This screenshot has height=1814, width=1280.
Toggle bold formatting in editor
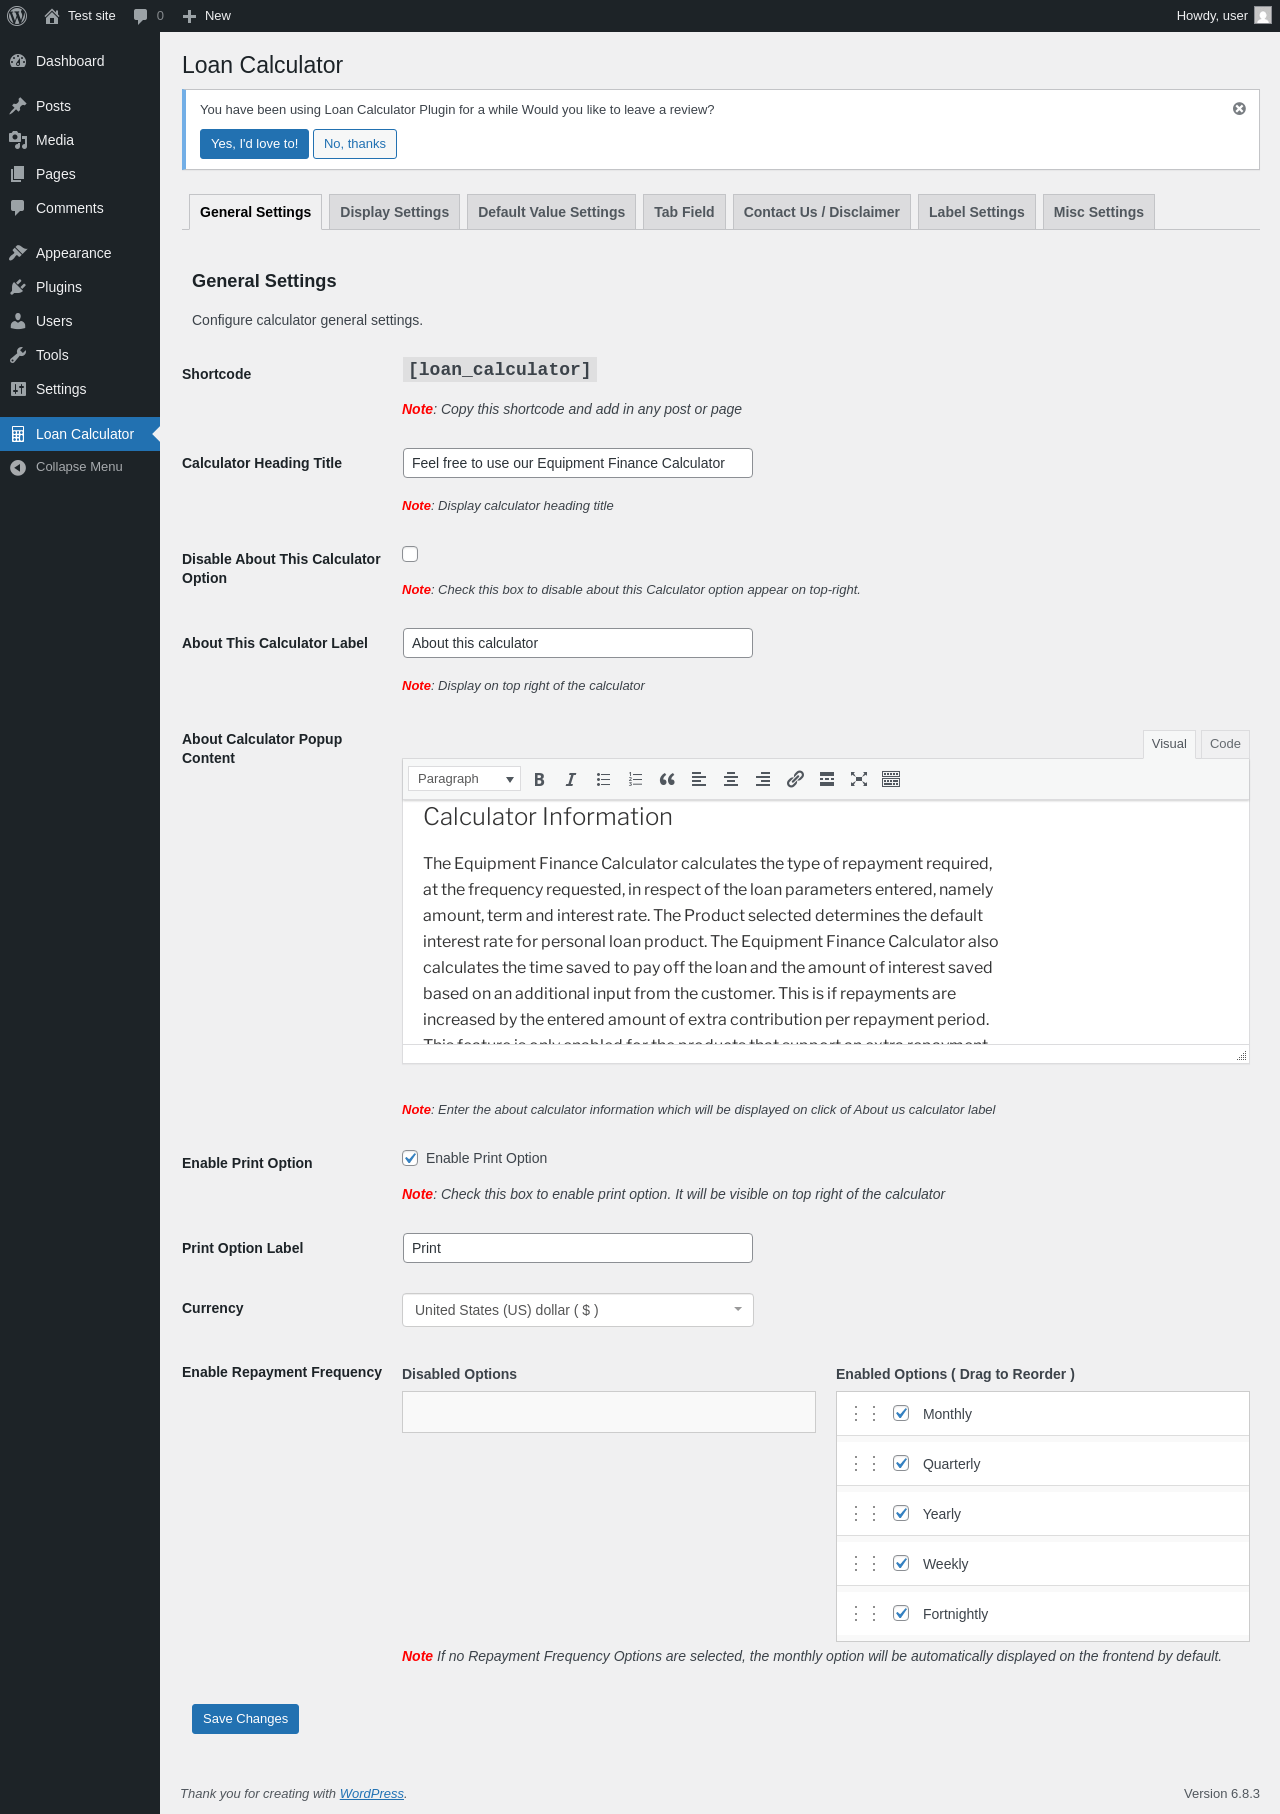click(539, 779)
